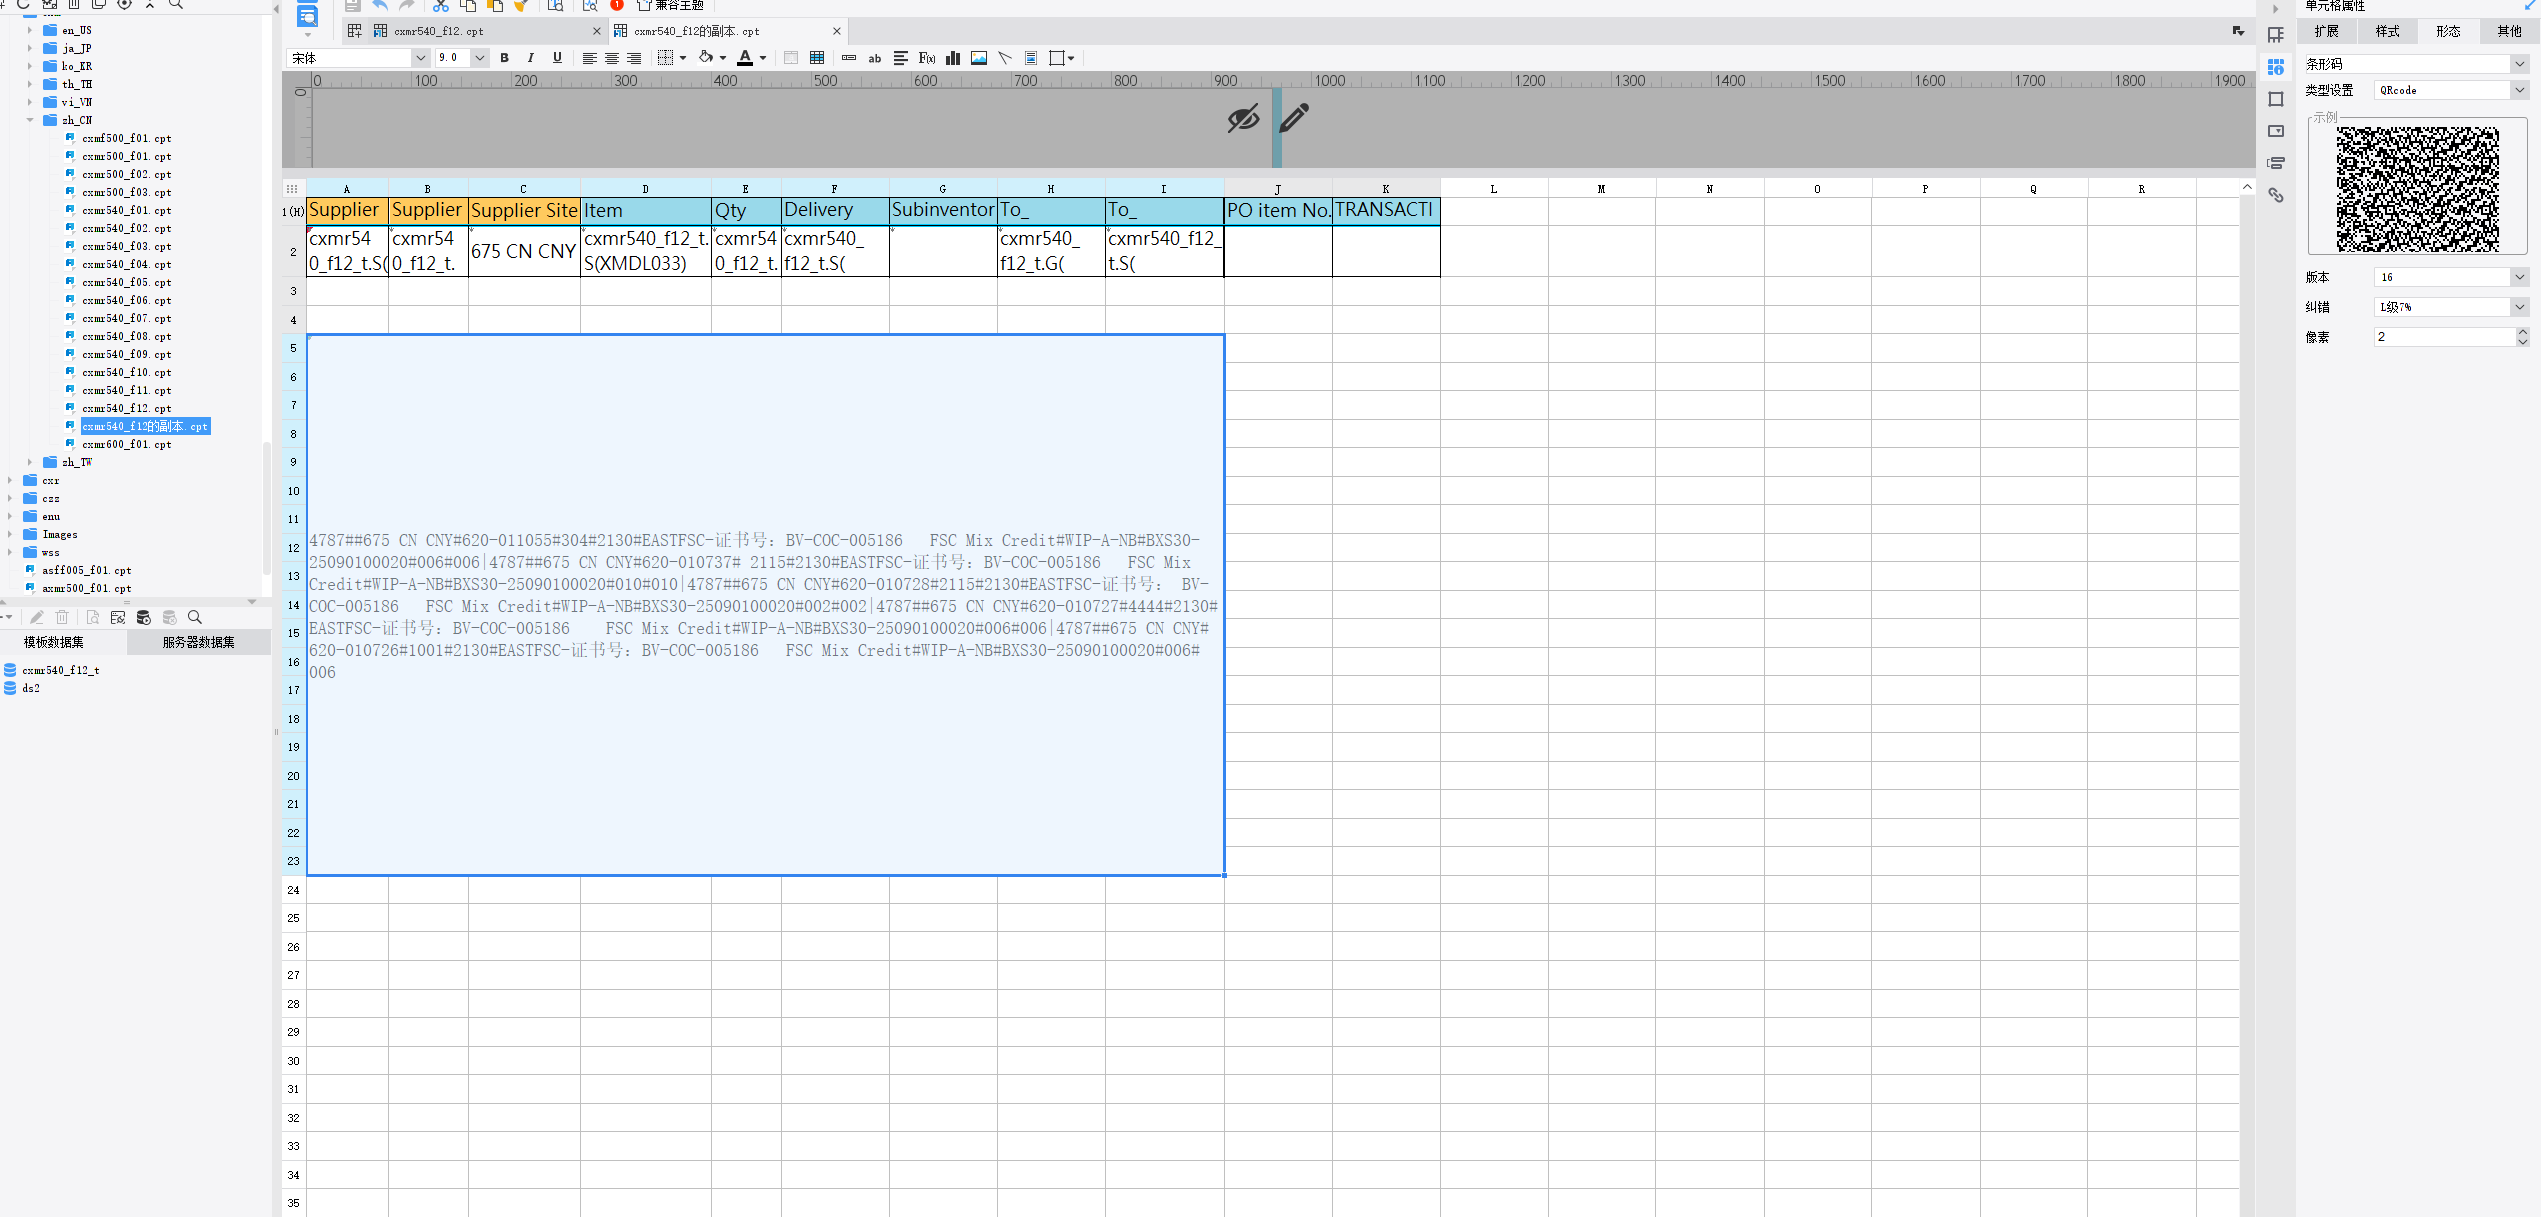Click the format painter brush icon
Screen dimensions: 2541x1217
pyautogui.click(x=520, y=5)
